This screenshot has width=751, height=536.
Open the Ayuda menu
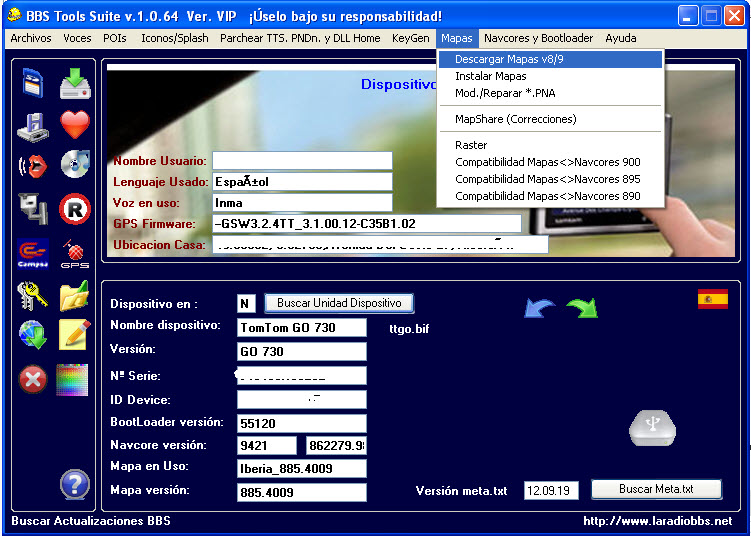[x=621, y=38]
